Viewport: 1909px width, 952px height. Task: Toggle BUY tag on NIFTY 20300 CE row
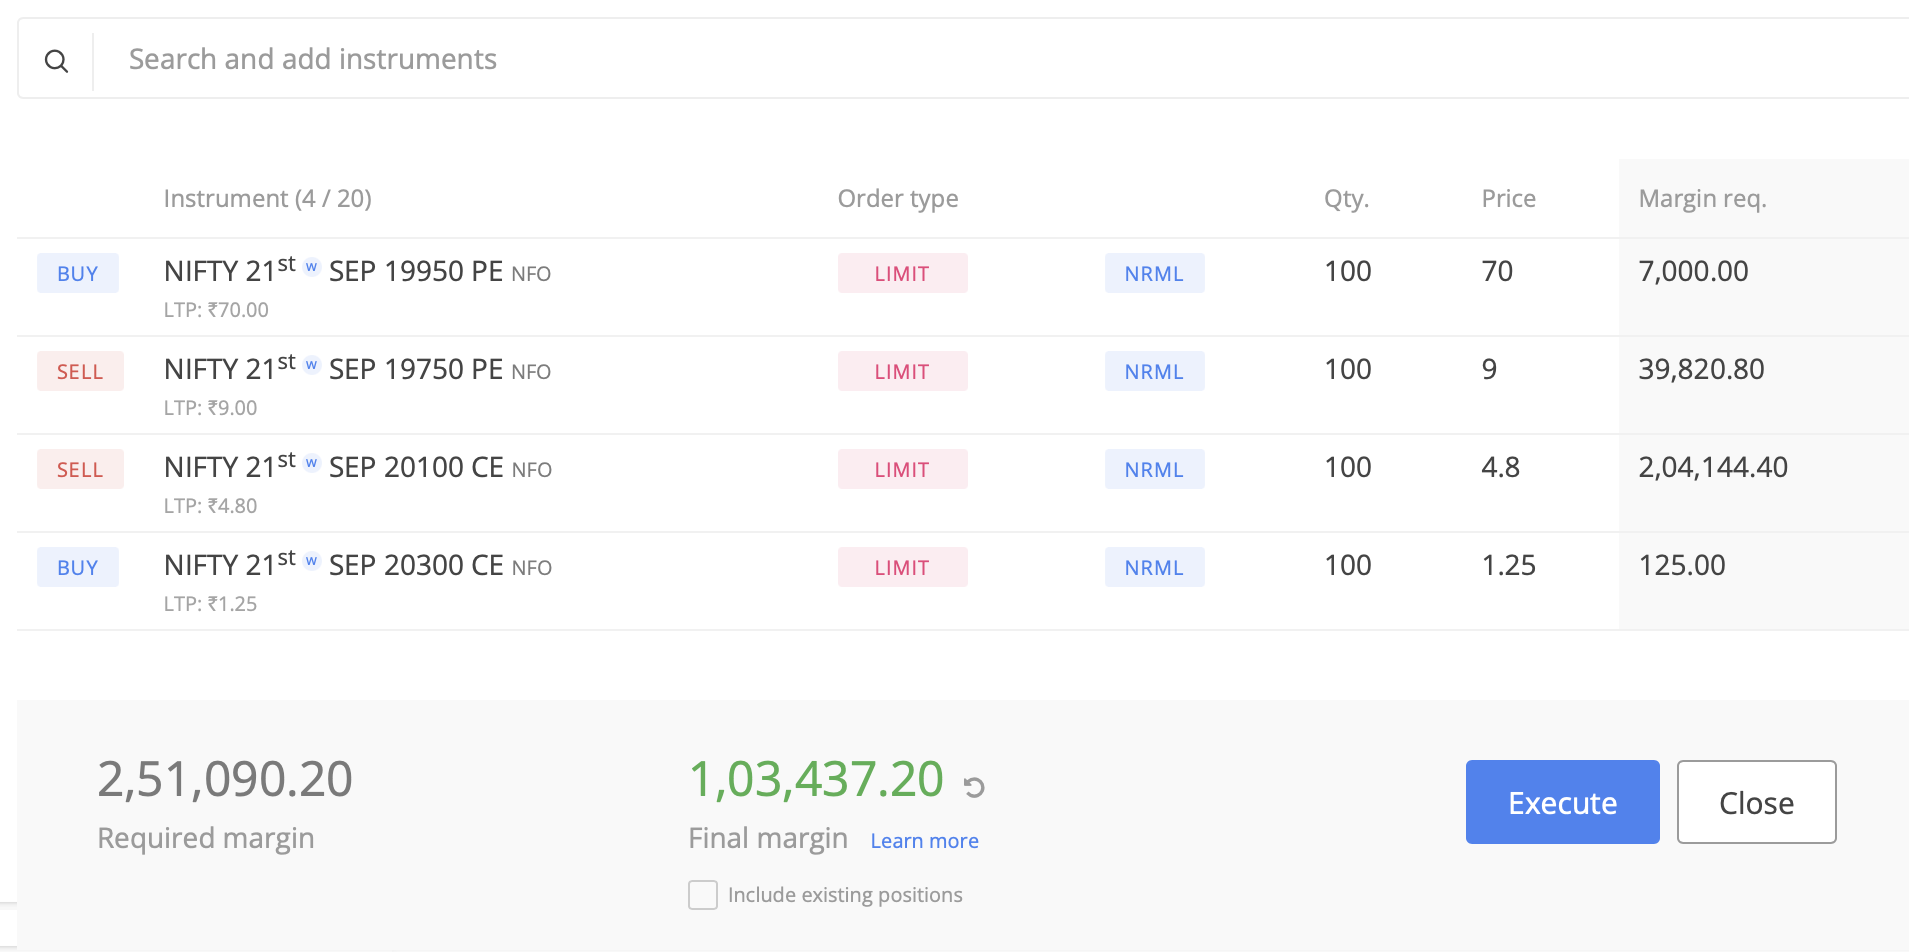coord(78,567)
